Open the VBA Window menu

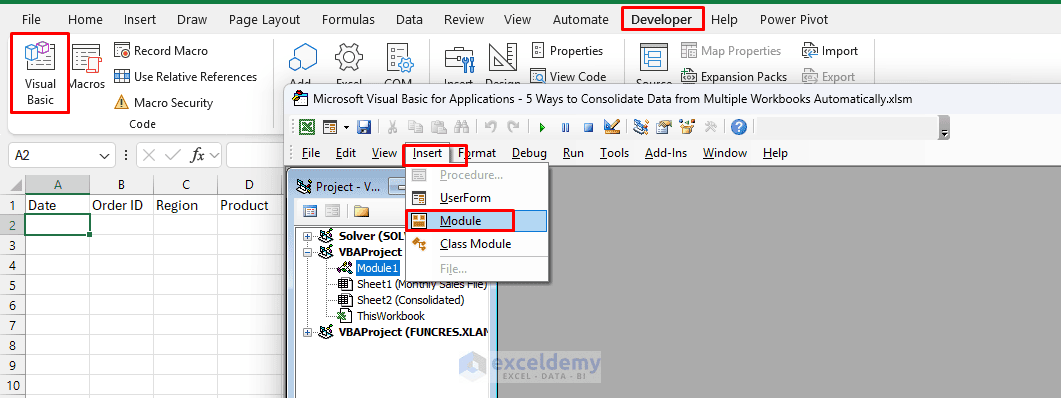pos(725,153)
